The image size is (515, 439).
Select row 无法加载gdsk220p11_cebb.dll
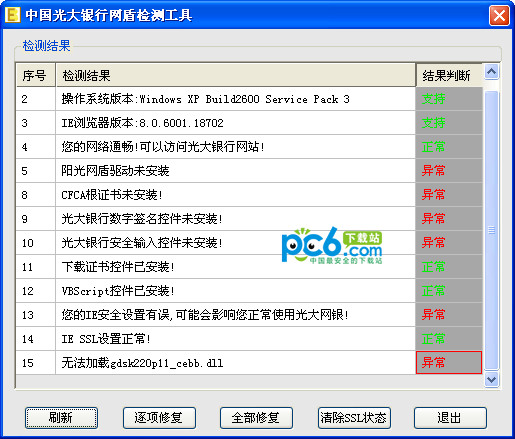[x=249, y=363]
